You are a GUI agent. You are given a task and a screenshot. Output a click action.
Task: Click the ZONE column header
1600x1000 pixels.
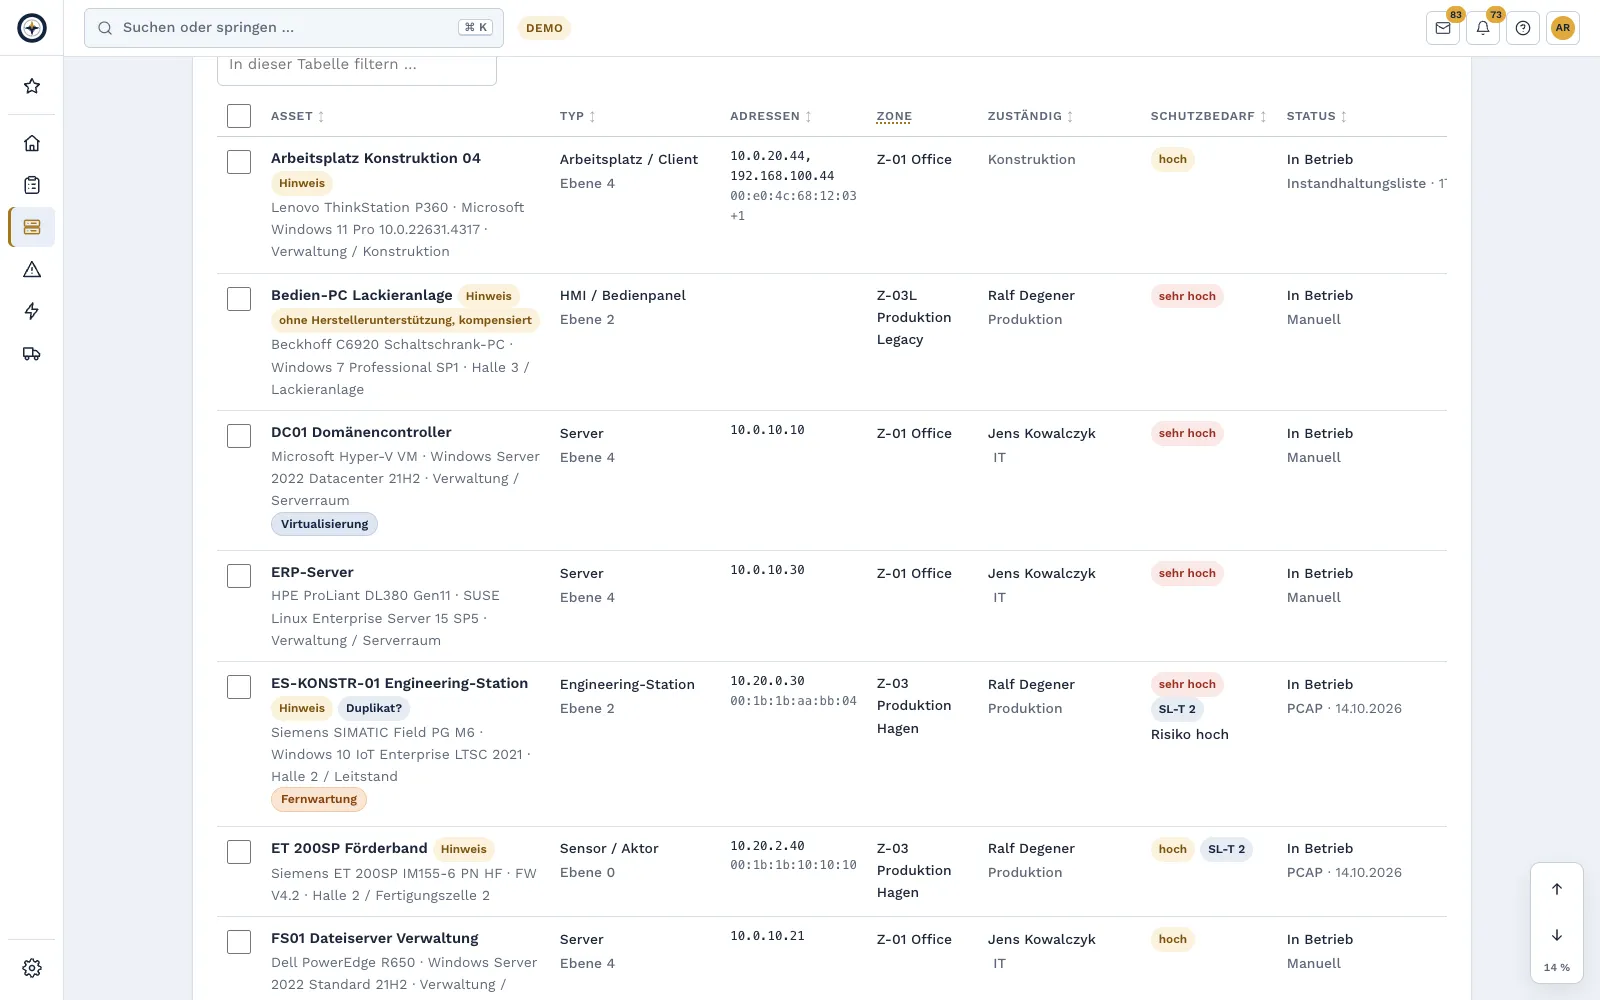[x=894, y=116]
